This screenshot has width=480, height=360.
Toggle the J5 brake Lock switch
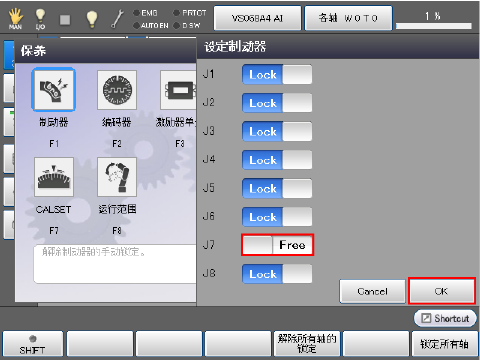click(x=277, y=188)
